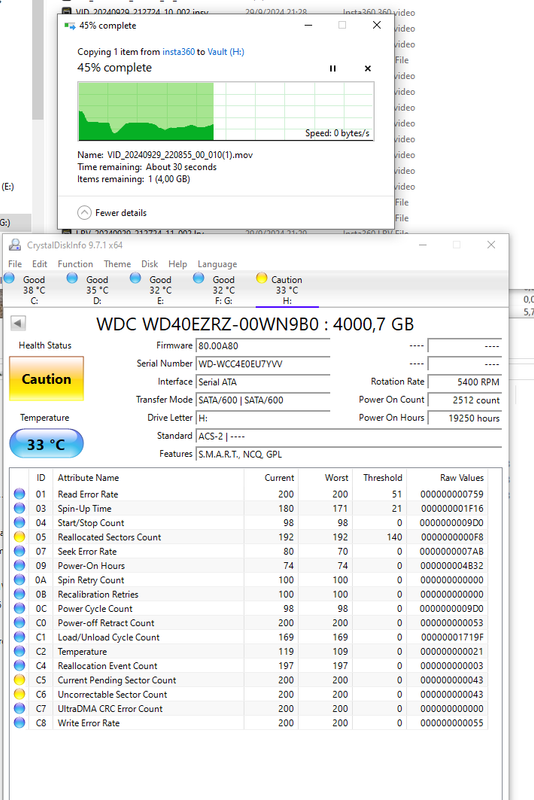The height and width of the screenshot is (800, 534).
Task: Click the Rotation Rate 5400 RPM value
Action: pos(465,382)
